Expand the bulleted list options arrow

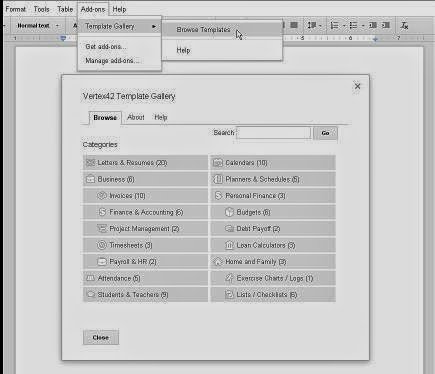point(363,26)
